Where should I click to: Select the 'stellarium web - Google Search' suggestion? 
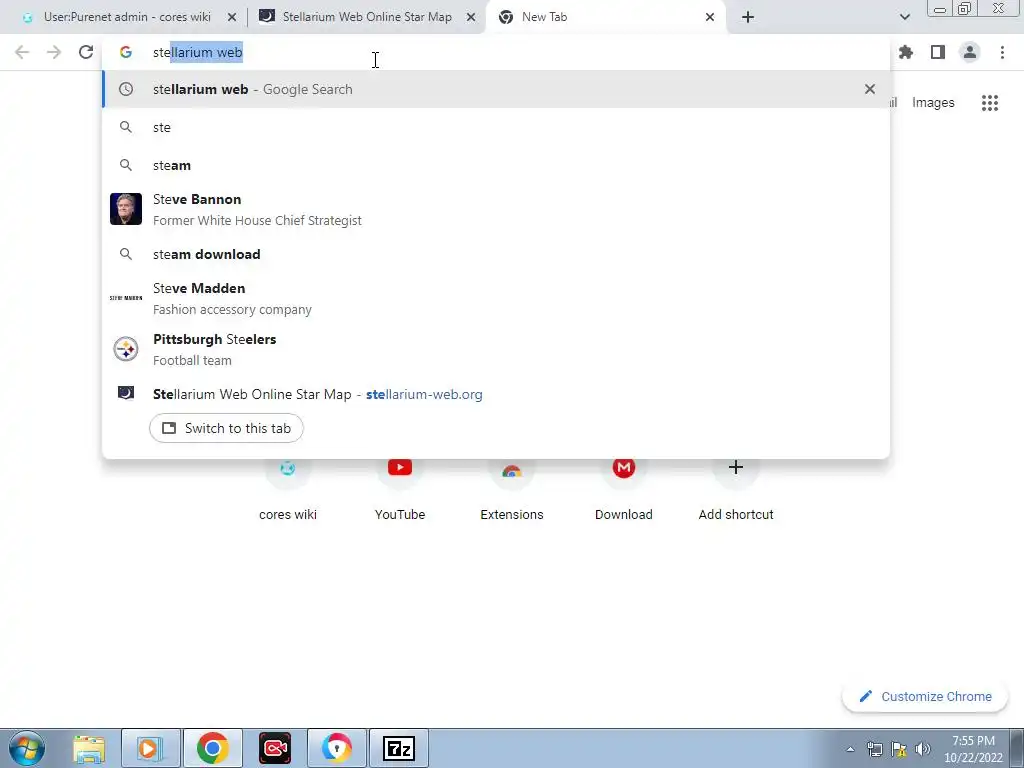point(496,89)
